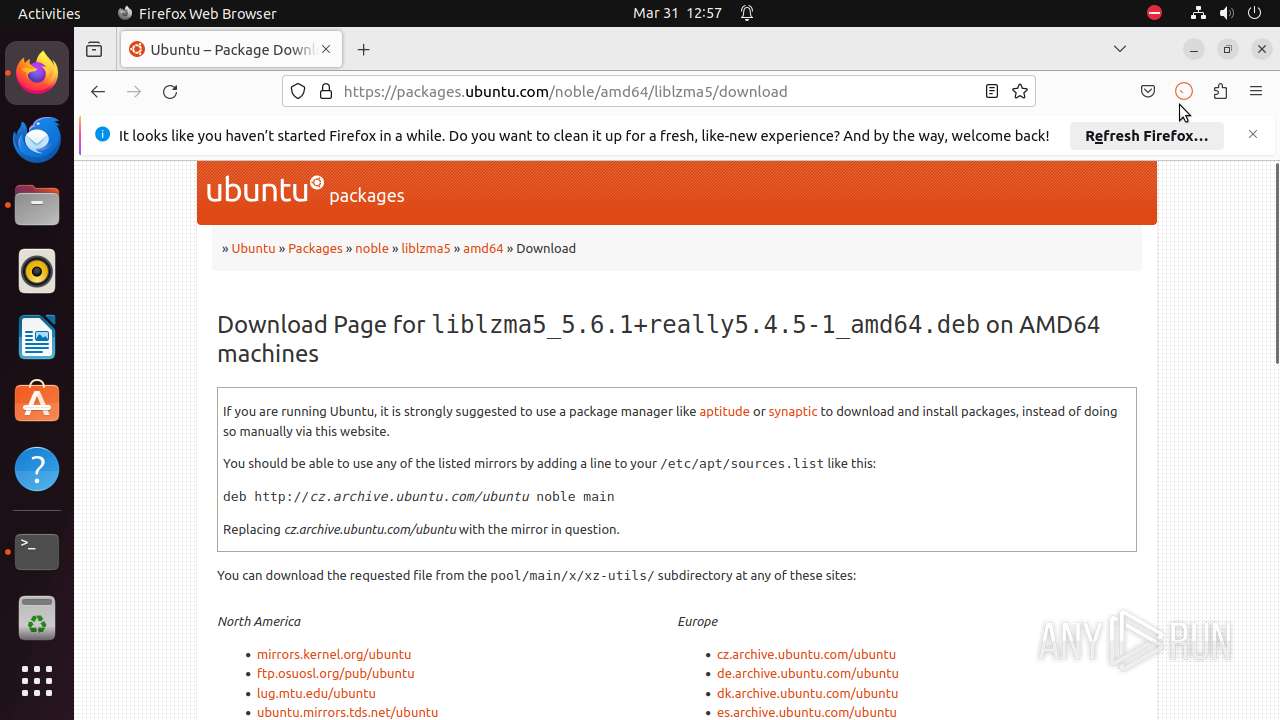Click the URL address field
Image resolution: width=1280 pixels, height=720 pixels.
(x=660, y=91)
